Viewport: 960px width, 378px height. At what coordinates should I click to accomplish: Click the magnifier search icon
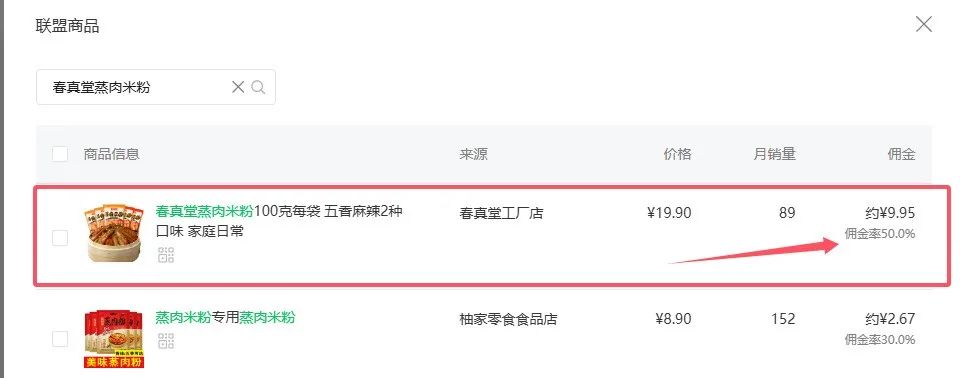click(258, 87)
